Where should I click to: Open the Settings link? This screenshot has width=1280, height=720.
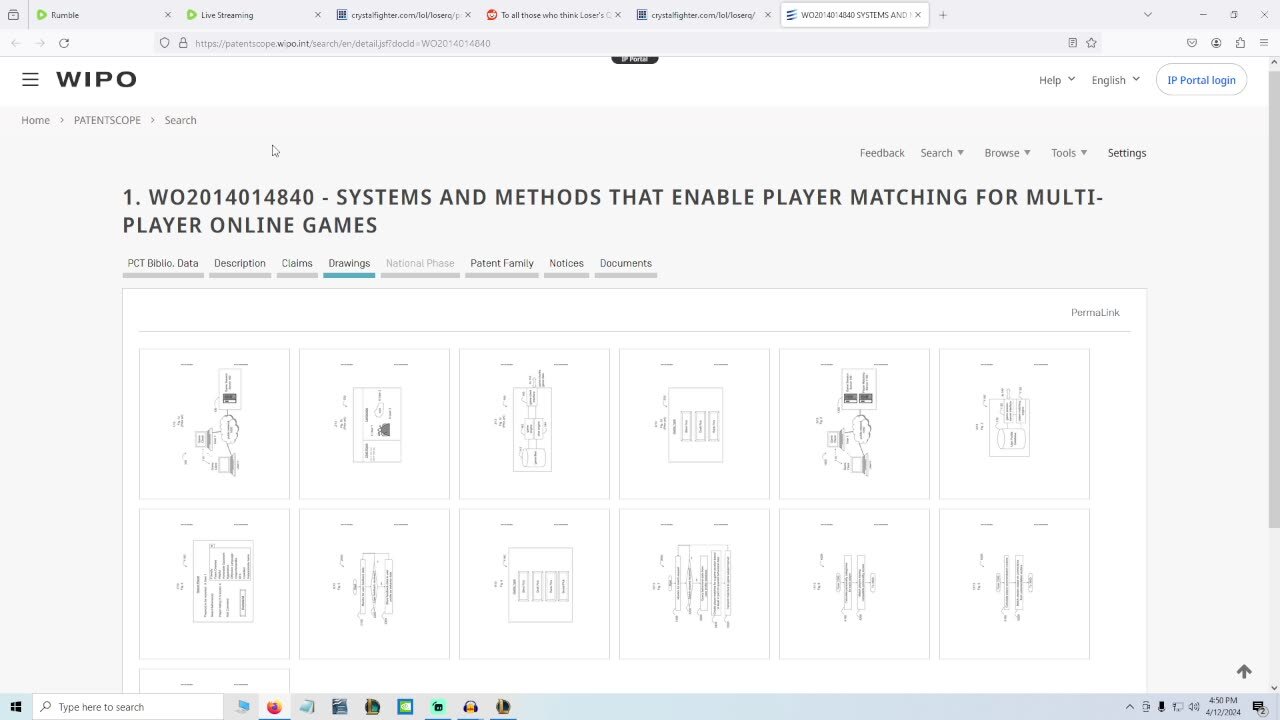[1127, 153]
